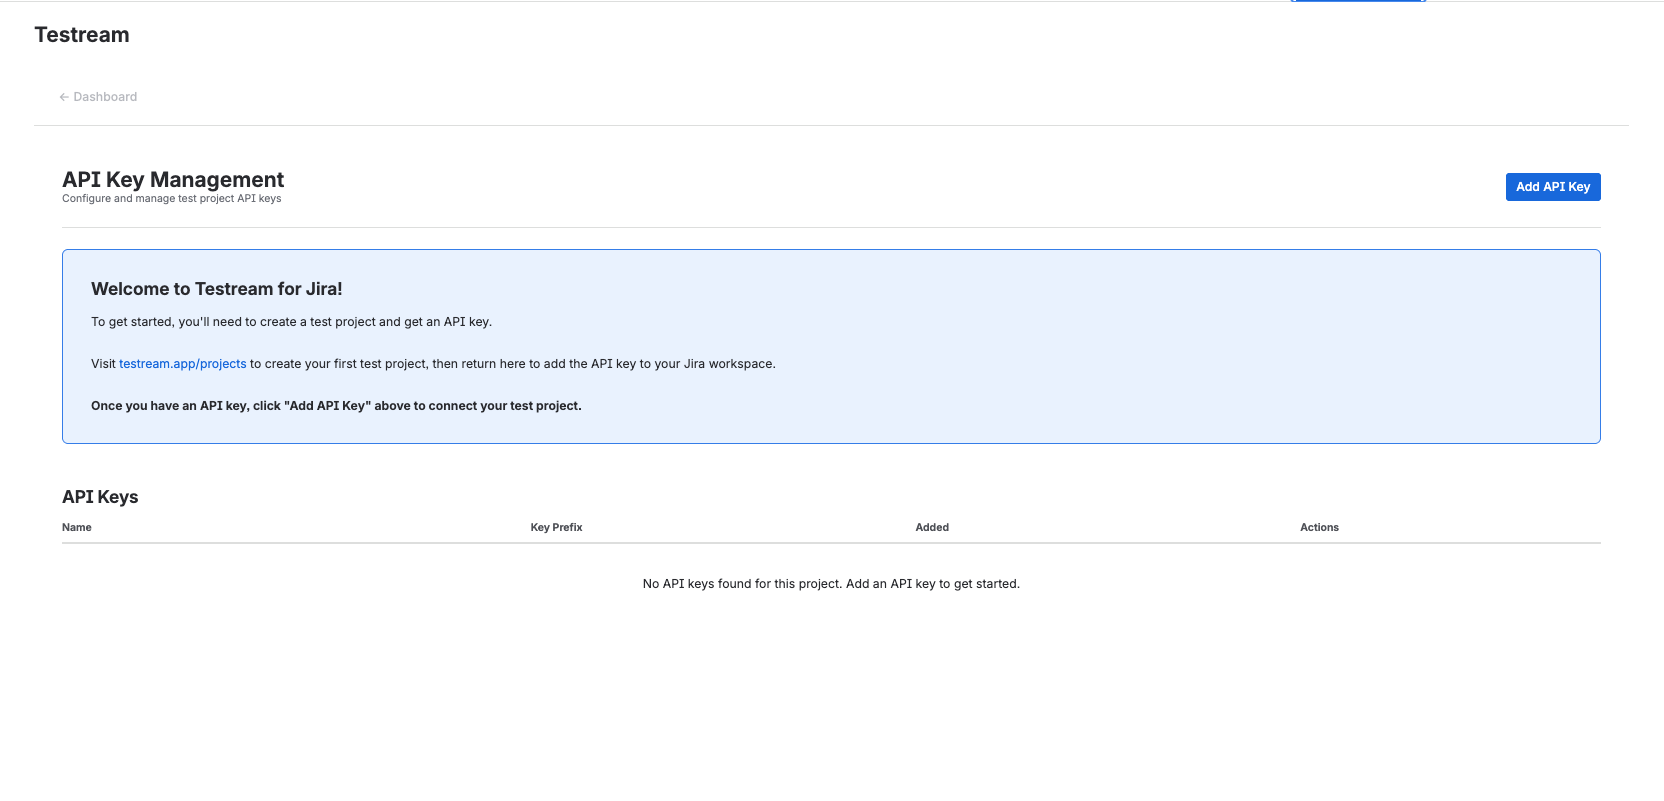Screen dimensions: 1664x801
Task: Click the Name column header
Action: [x=77, y=527]
